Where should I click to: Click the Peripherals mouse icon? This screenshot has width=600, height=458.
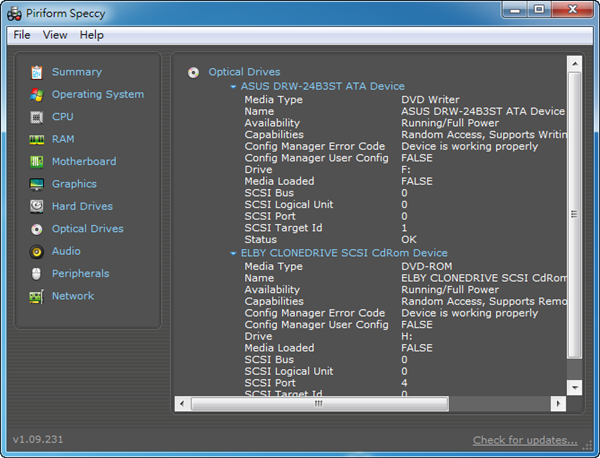click(37, 274)
